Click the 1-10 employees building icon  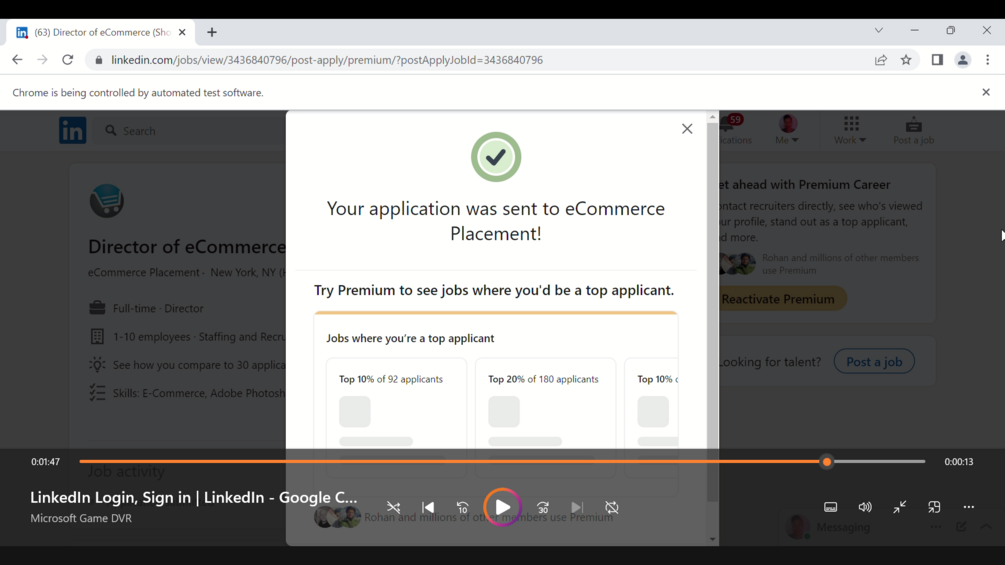click(97, 336)
